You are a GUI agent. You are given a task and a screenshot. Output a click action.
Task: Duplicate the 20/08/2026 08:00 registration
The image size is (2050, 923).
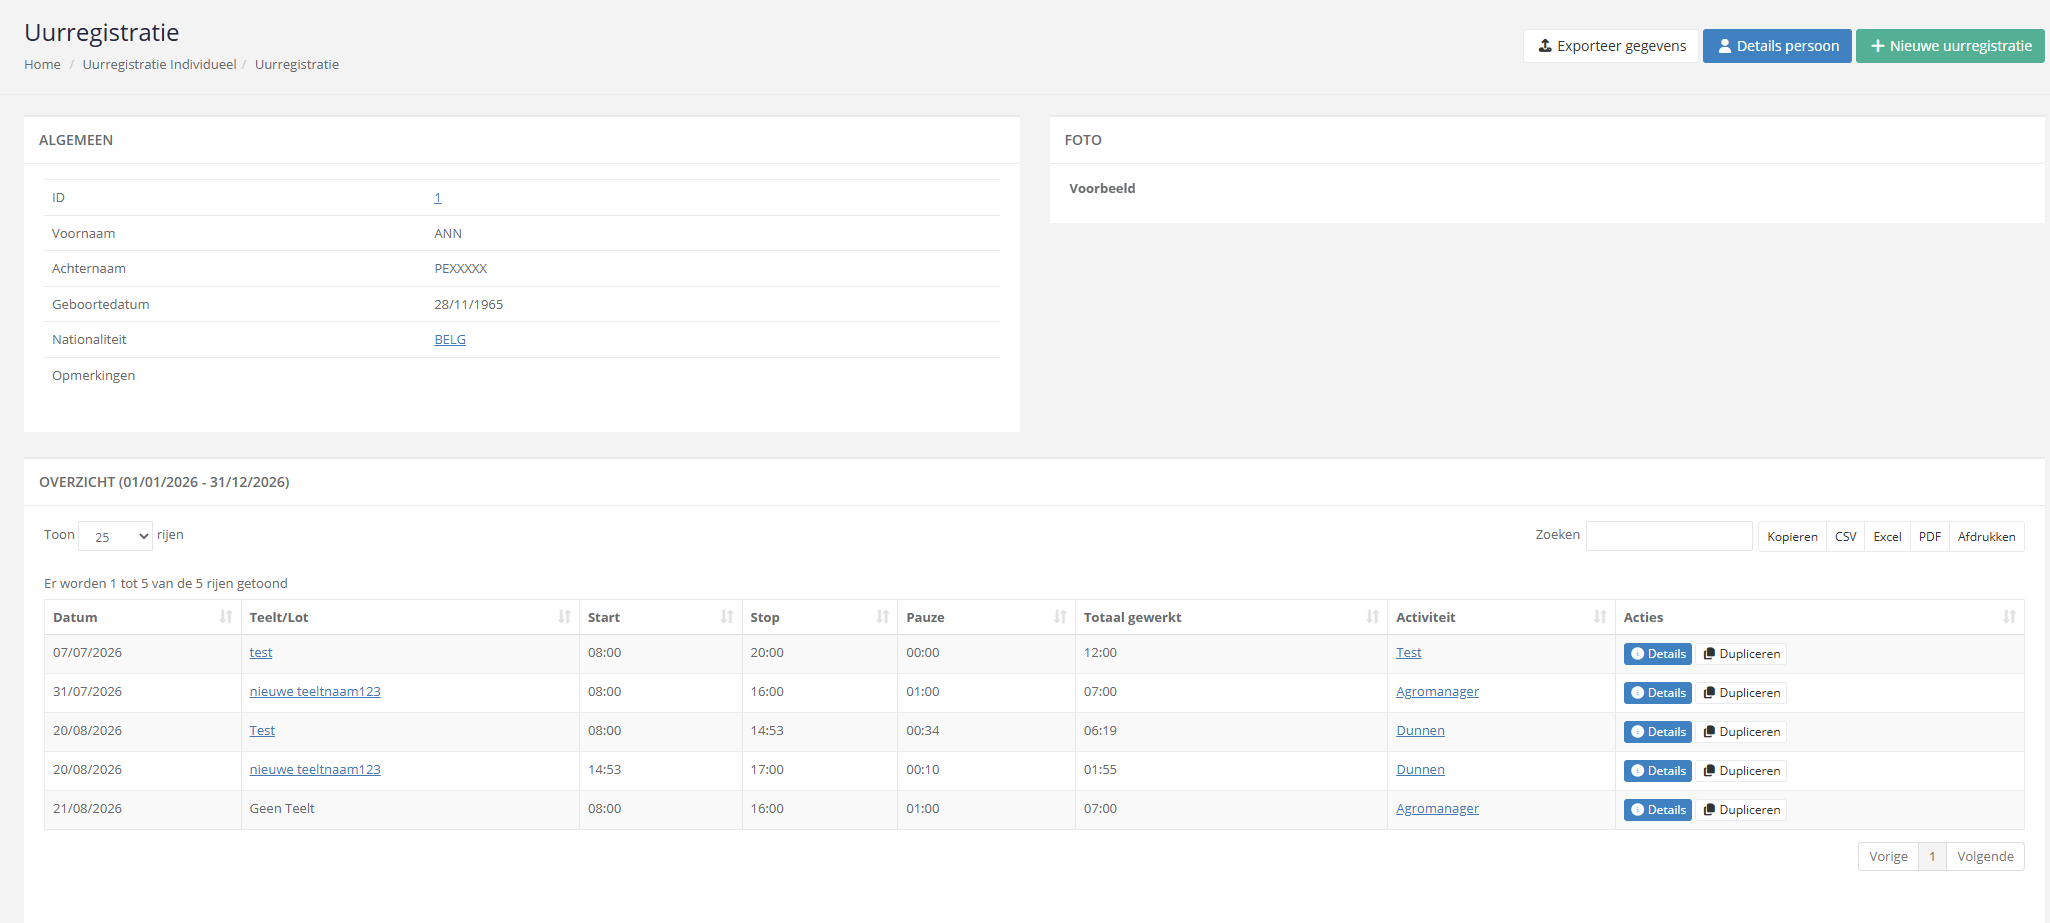point(1741,732)
